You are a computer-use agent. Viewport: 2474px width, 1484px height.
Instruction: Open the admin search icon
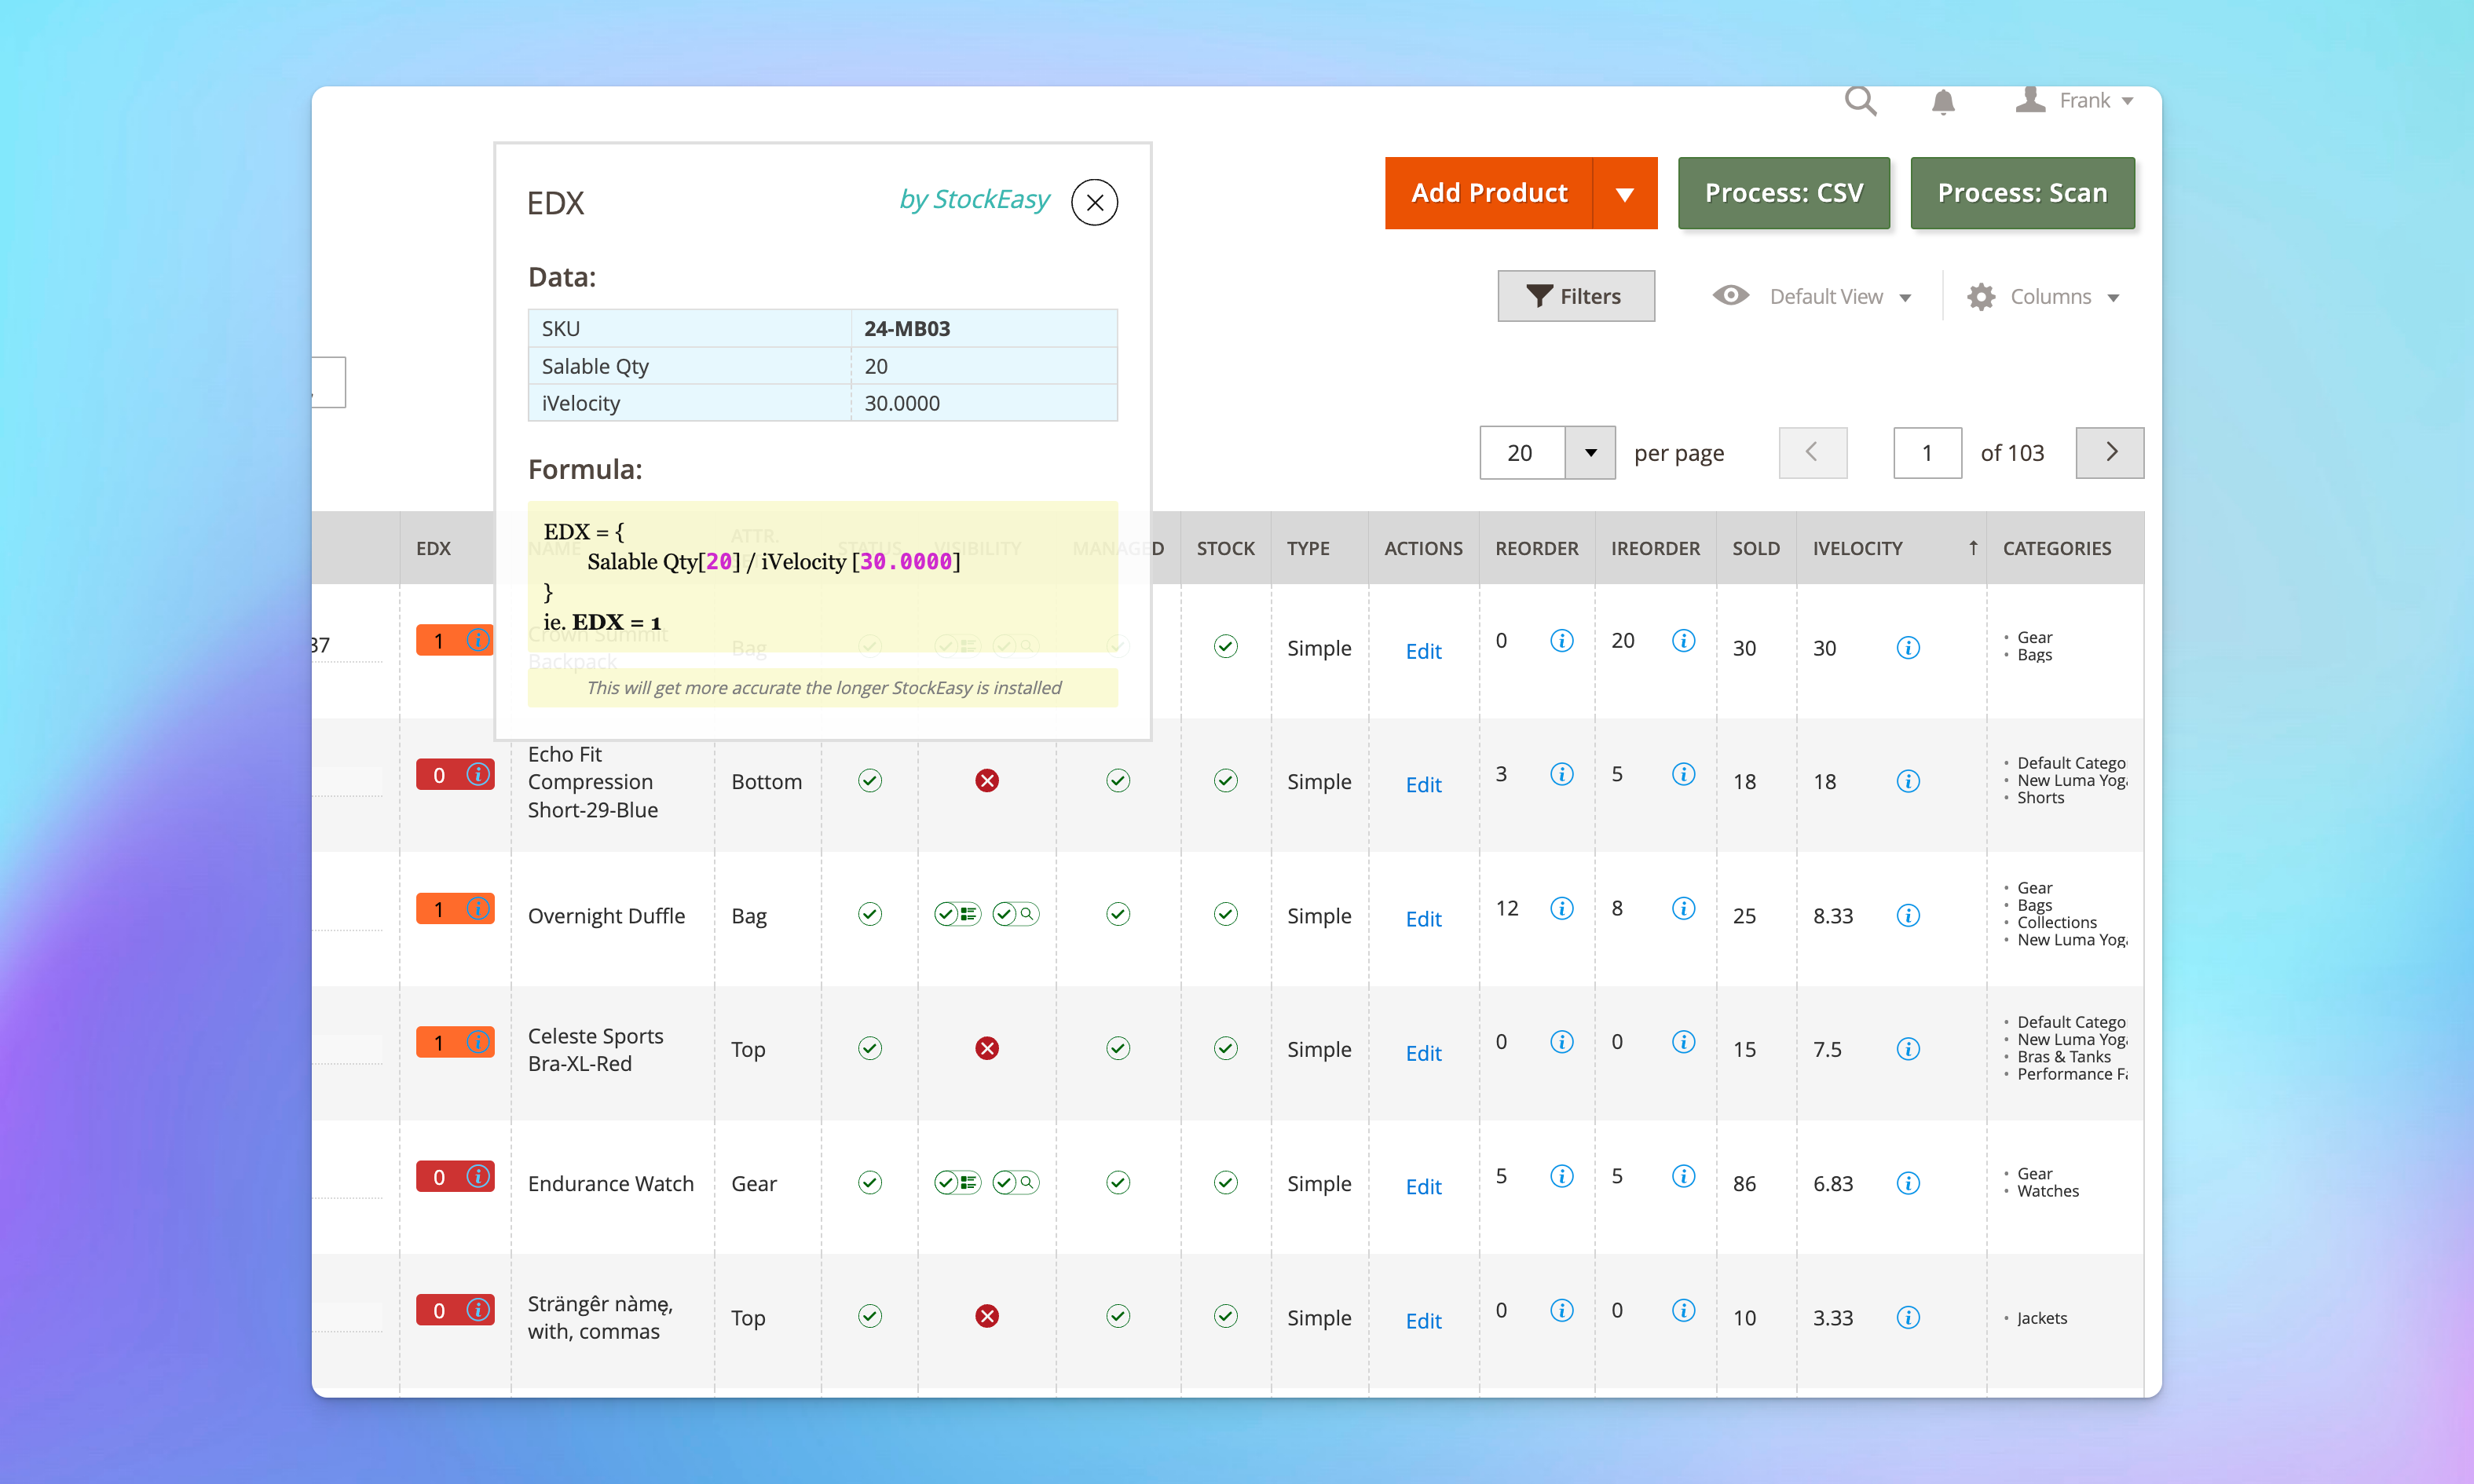[x=1860, y=101]
